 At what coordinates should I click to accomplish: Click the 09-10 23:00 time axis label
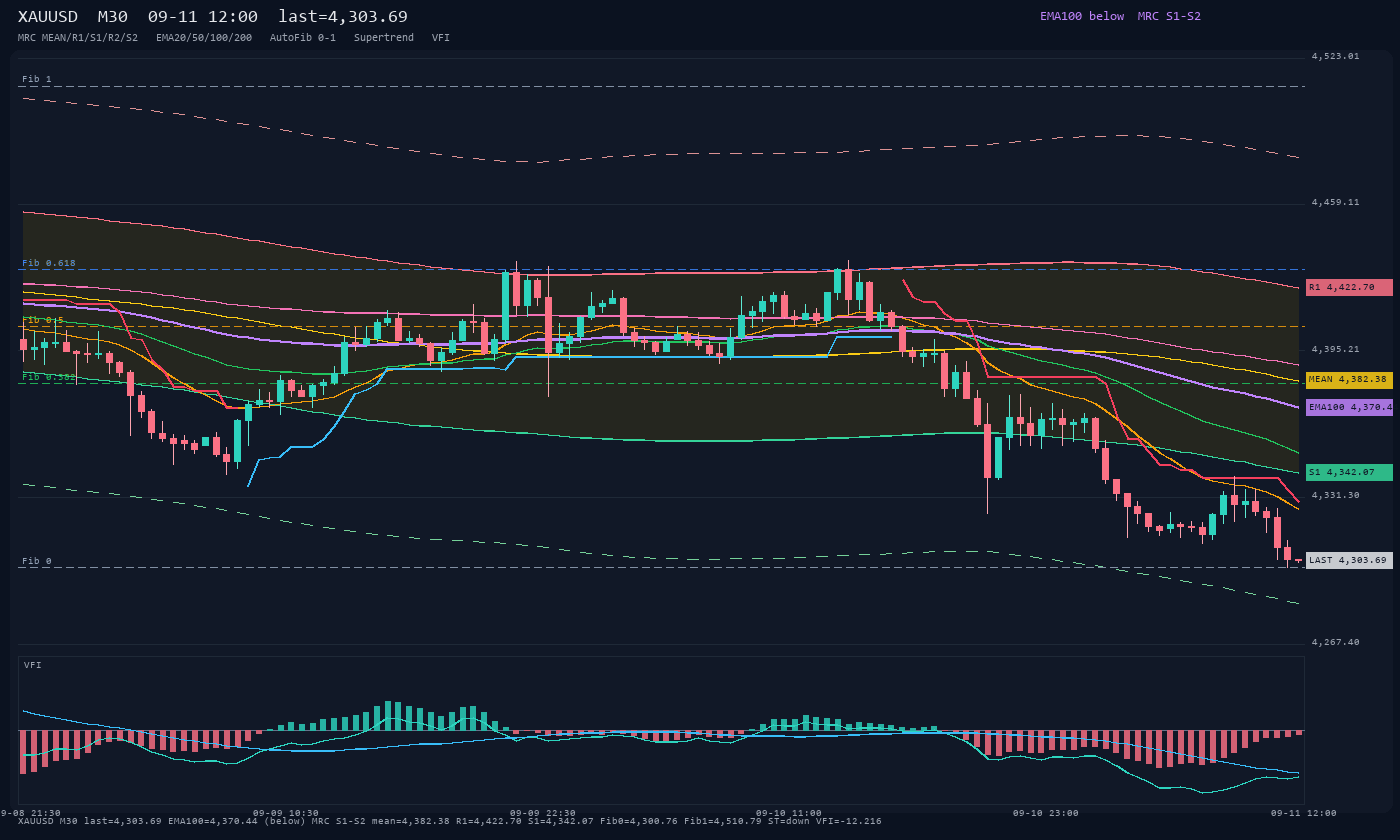(1046, 813)
